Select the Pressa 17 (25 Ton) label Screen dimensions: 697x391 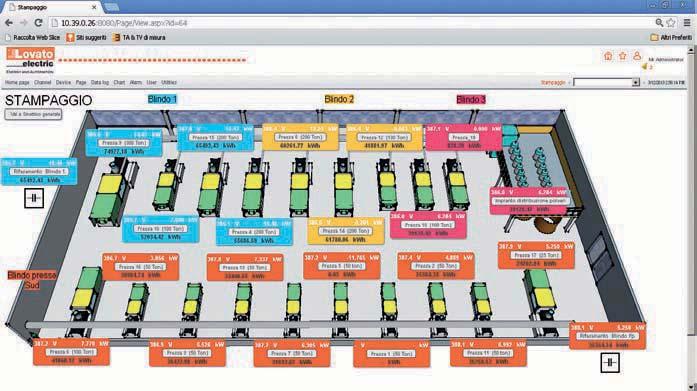[x=536, y=255]
